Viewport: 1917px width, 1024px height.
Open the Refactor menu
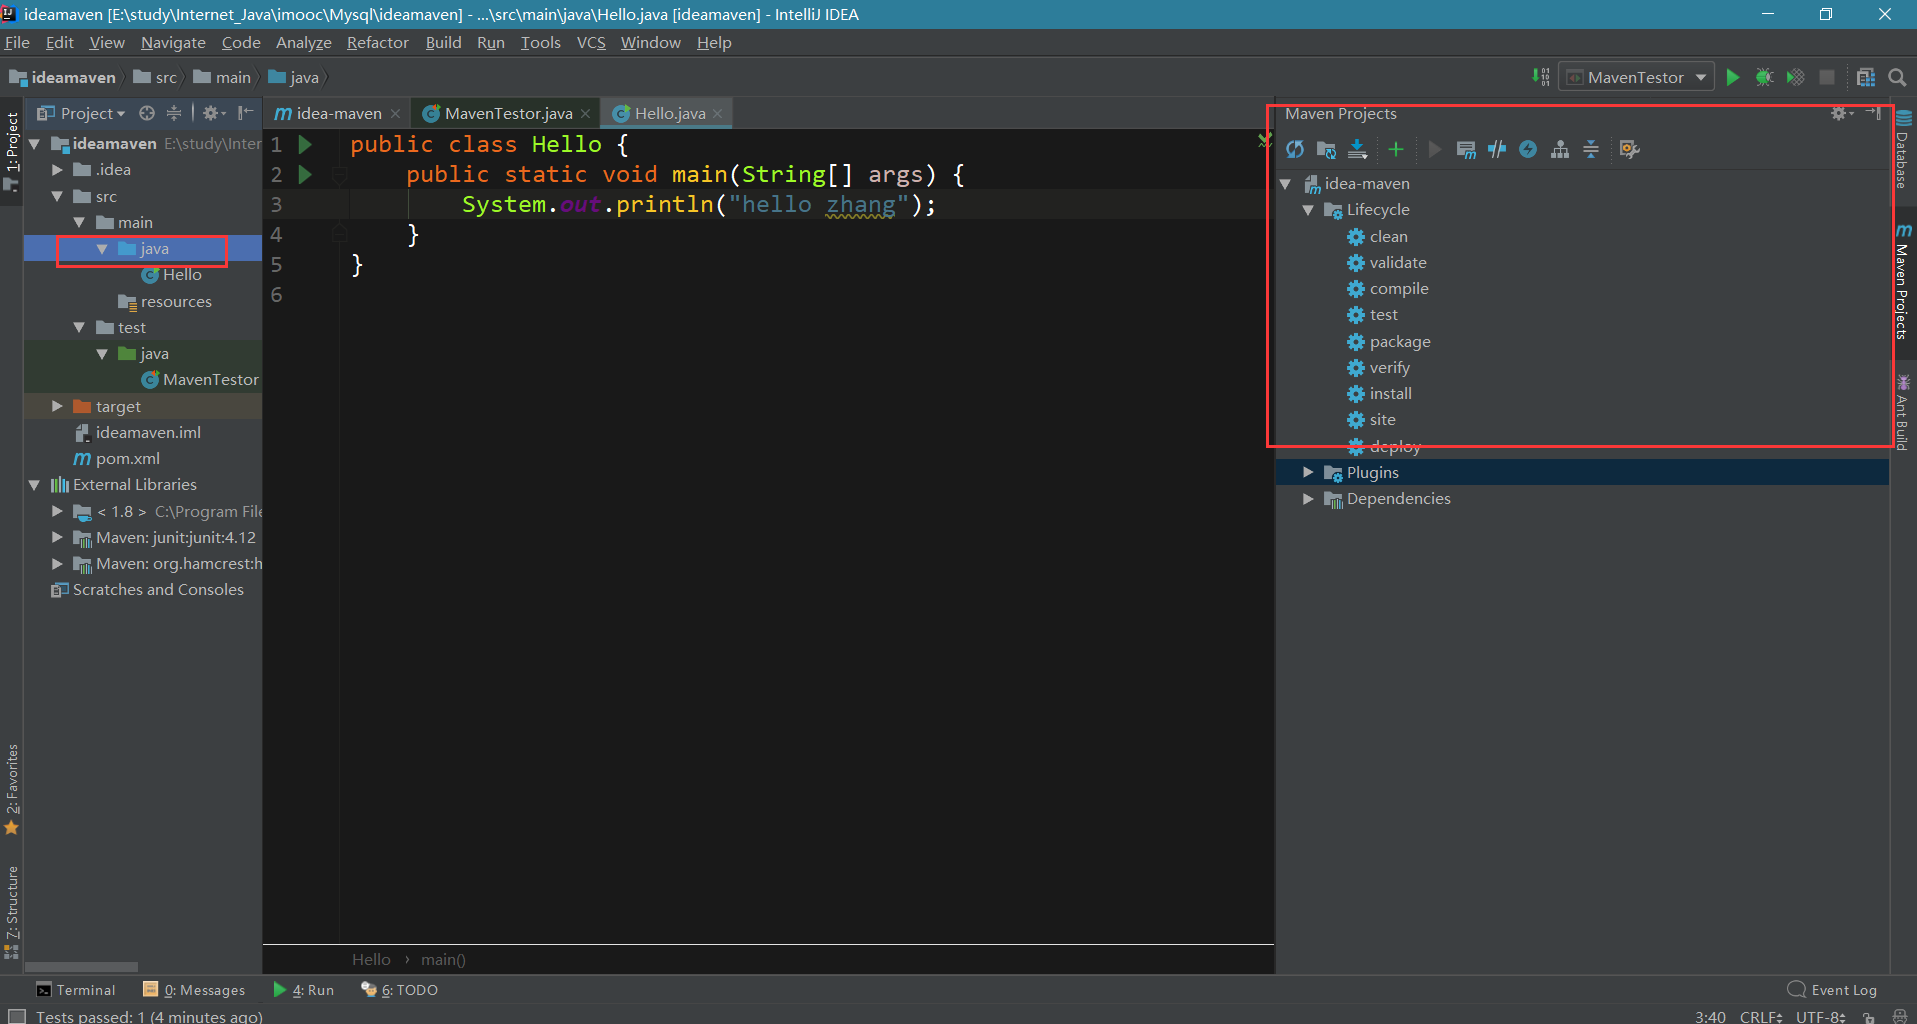pyautogui.click(x=377, y=42)
